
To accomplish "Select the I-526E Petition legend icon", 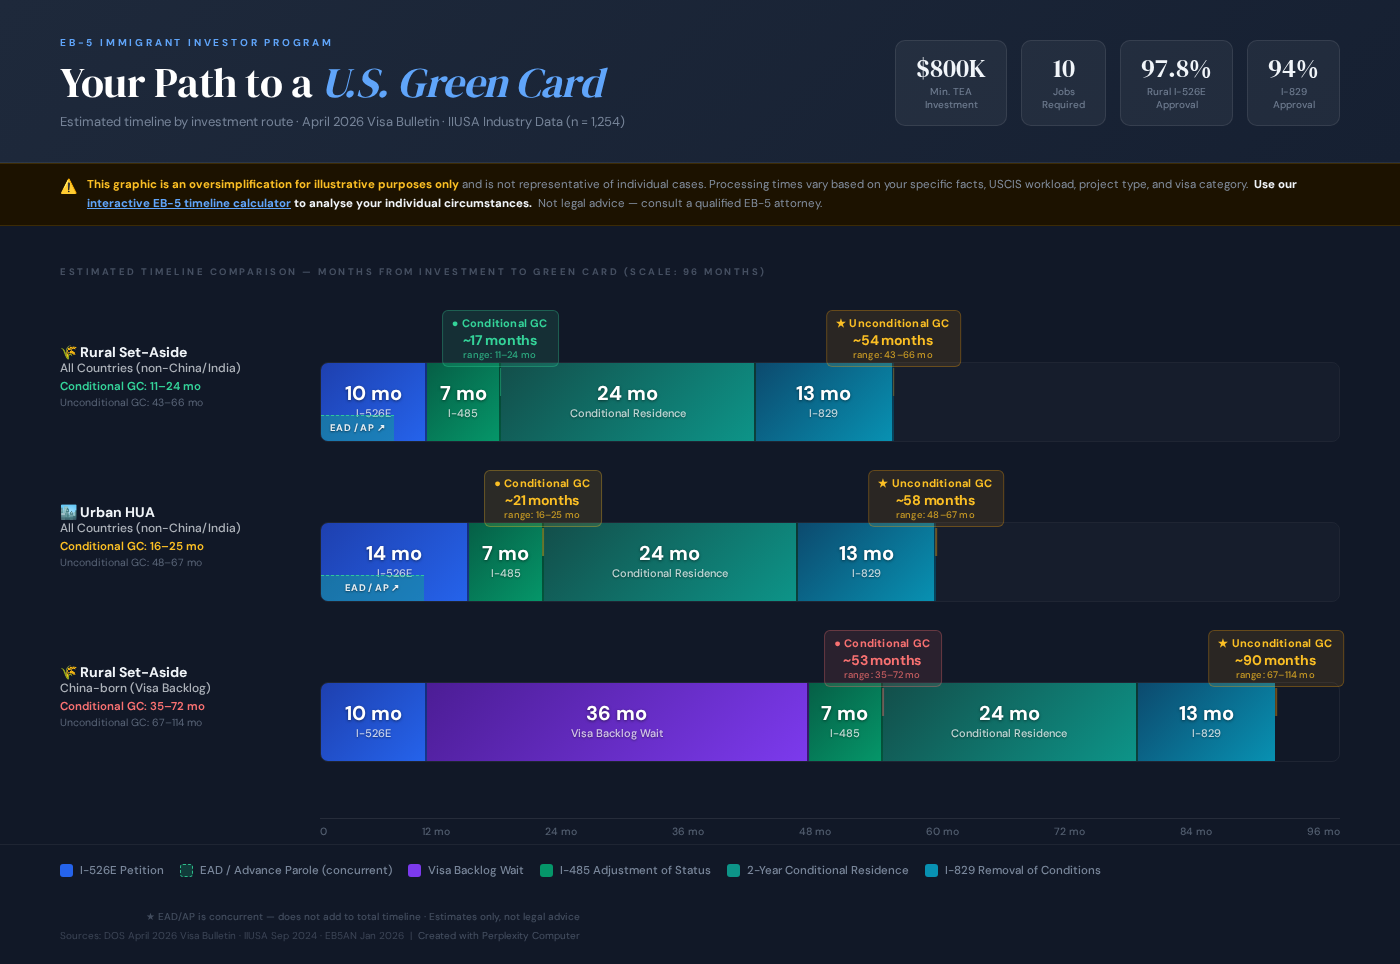I will pyautogui.click(x=66, y=871).
